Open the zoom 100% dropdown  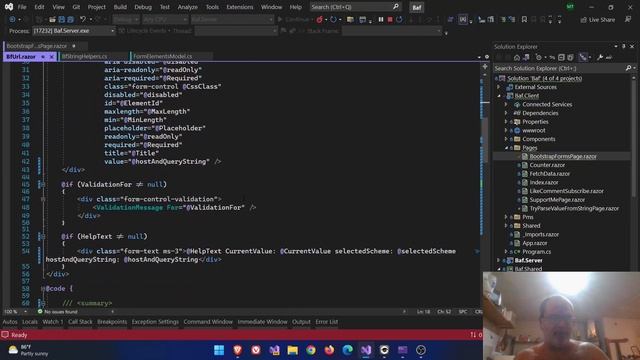(x=16, y=311)
